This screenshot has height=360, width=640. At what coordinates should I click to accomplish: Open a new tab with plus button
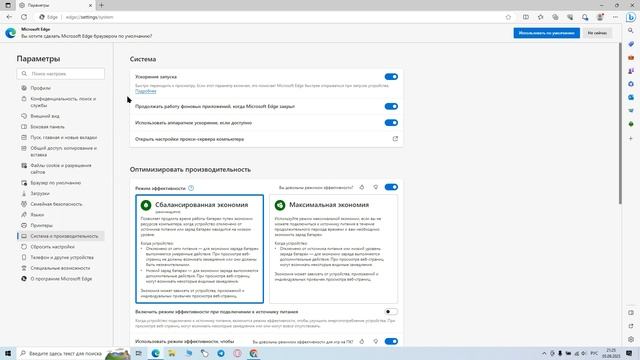[102, 5]
